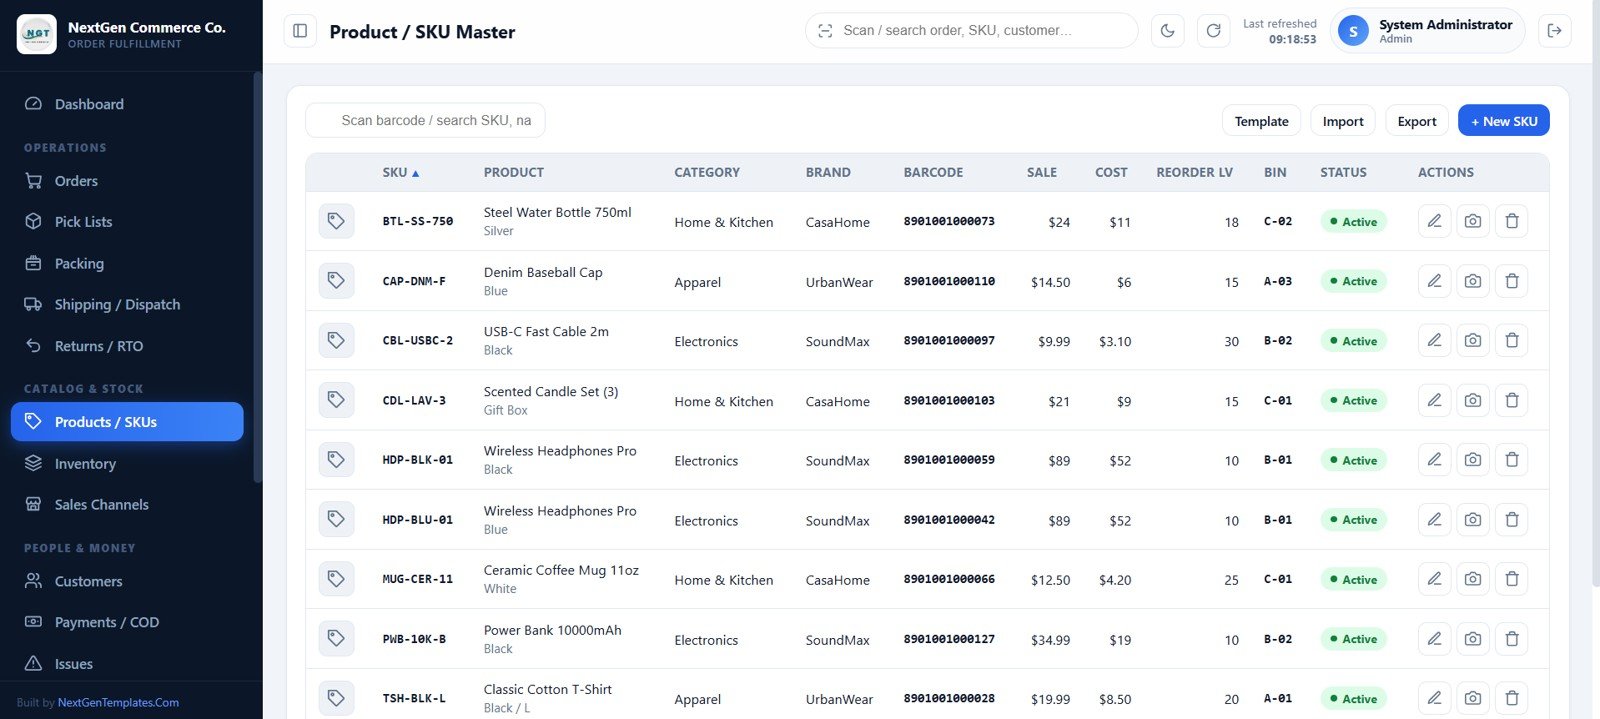Open camera for CBL-USBC-2 cable
Image resolution: width=1600 pixels, height=719 pixels.
pos(1473,340)
